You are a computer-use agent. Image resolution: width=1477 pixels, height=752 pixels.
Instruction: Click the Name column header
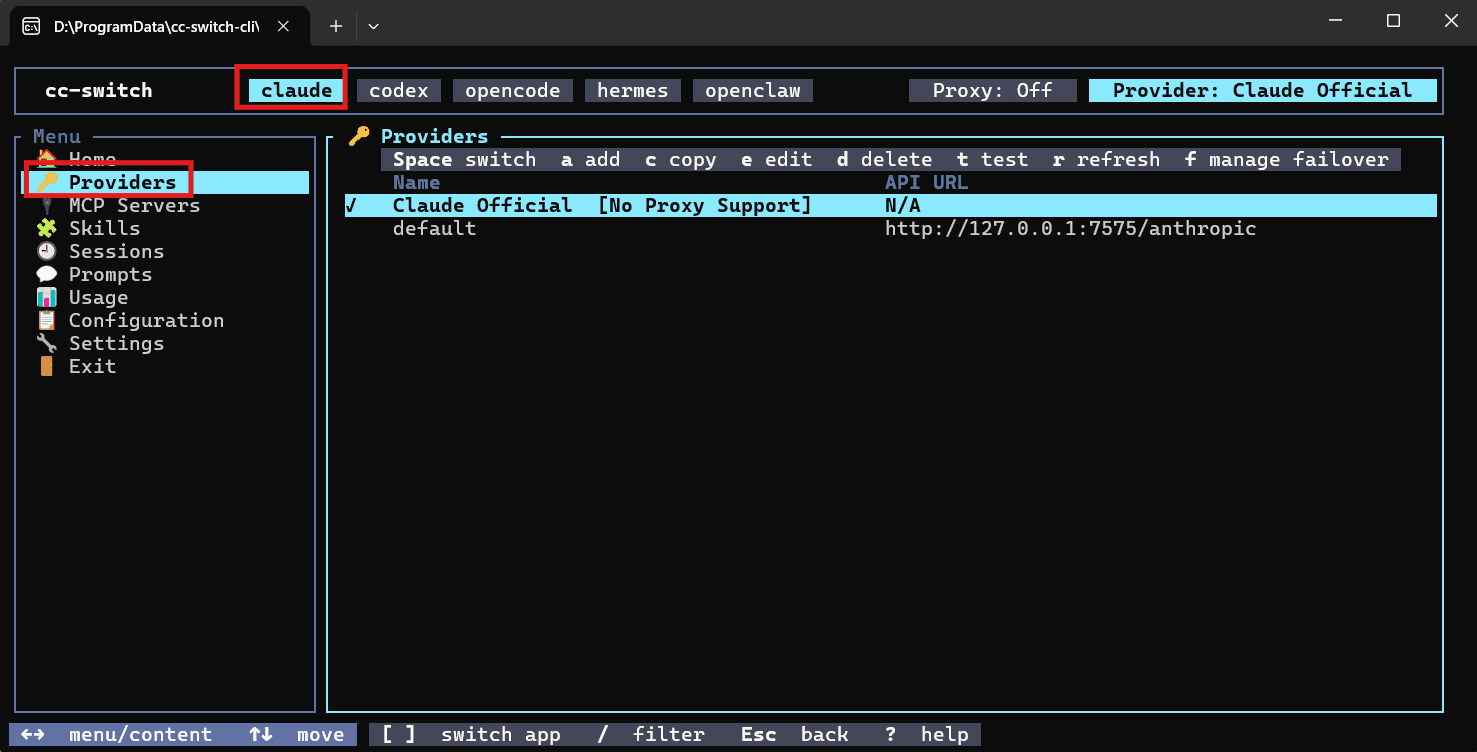(417, 182)
